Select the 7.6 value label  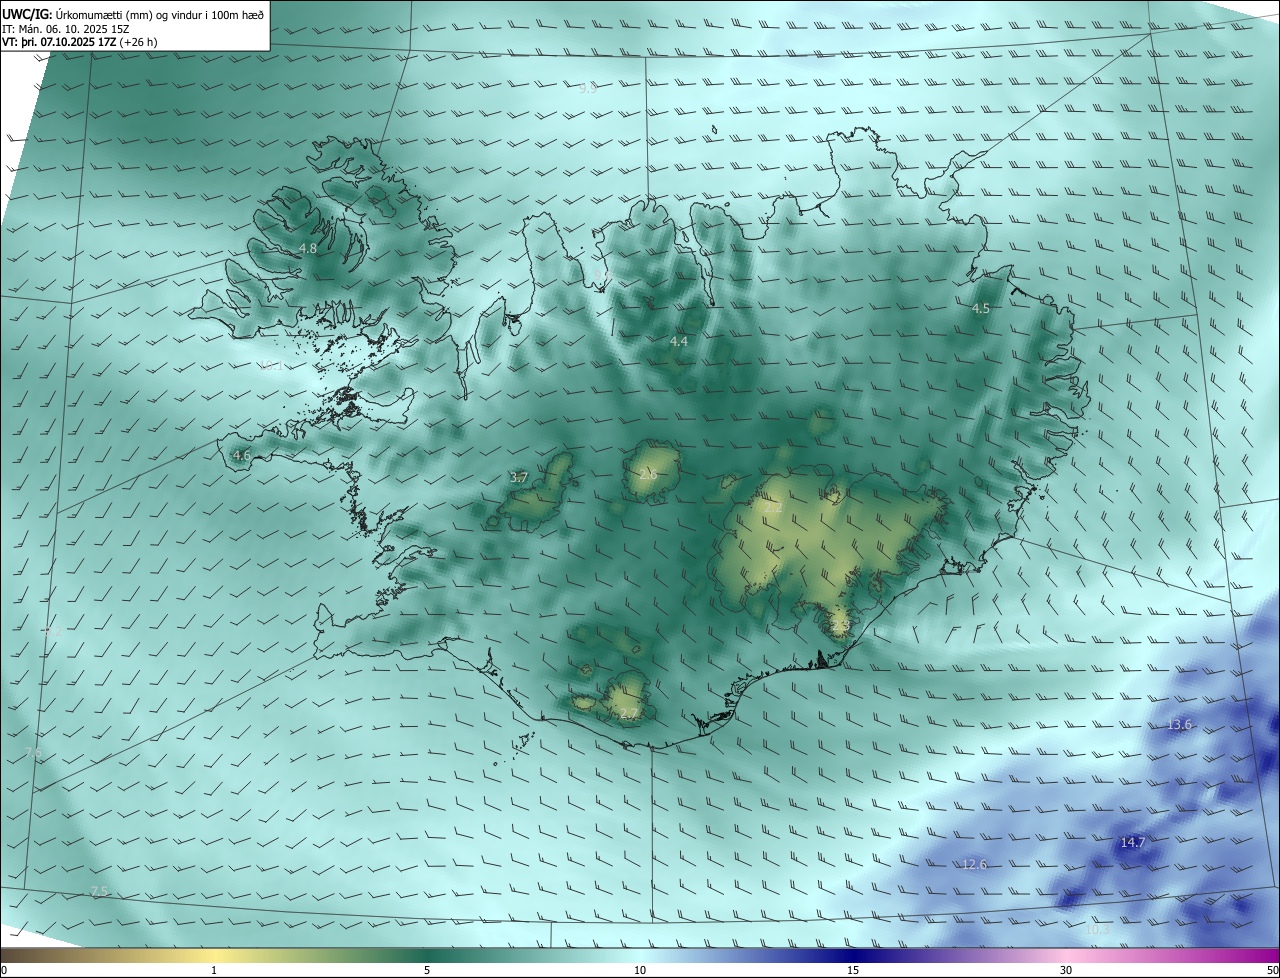pos(33,752)
